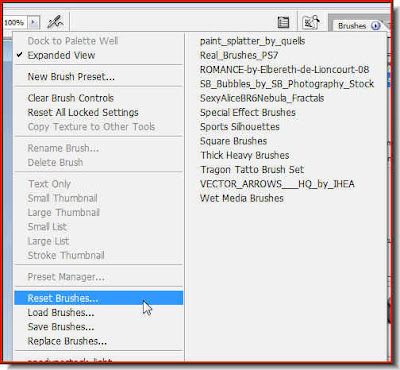Select Large Thumbnail view option
The width and height of the screenshot is (400, 370).
click(99, 212)
